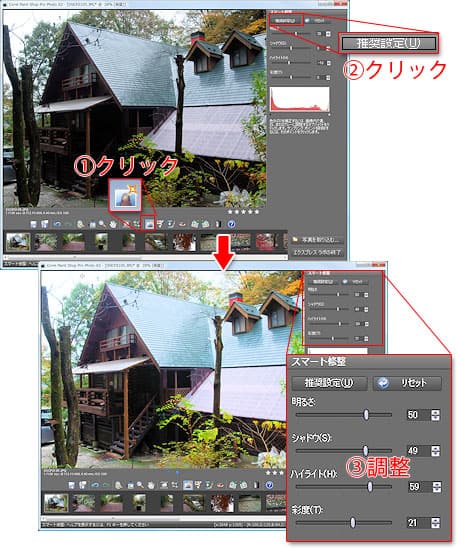Click the blue Help icon in the lower window toolbar
Viewport: 457px width, 548px height.
(269, 485)
